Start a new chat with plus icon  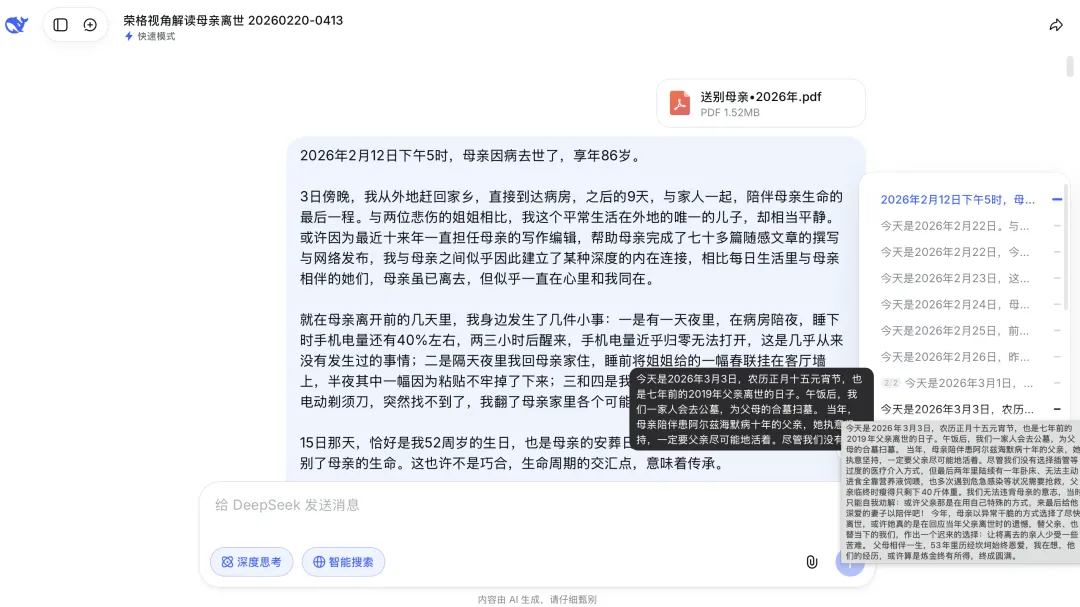click(90, 25)
